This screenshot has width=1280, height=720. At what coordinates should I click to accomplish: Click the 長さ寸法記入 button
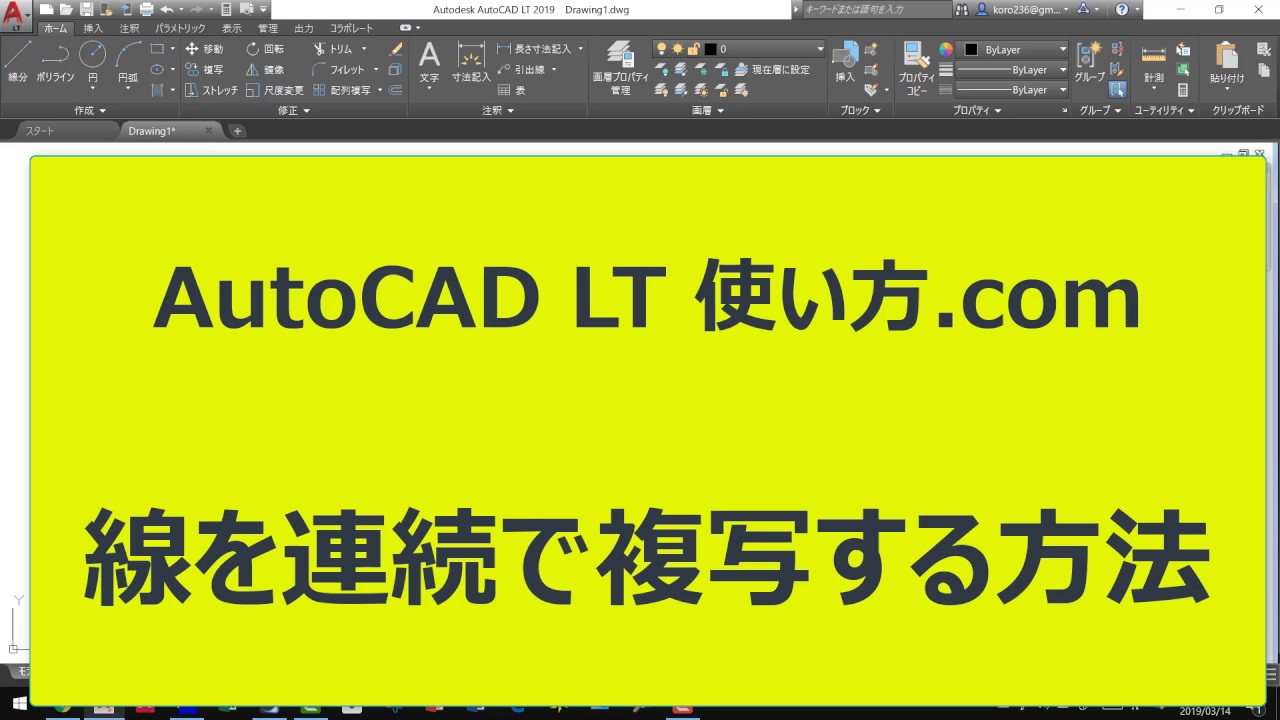coord(534,48)
